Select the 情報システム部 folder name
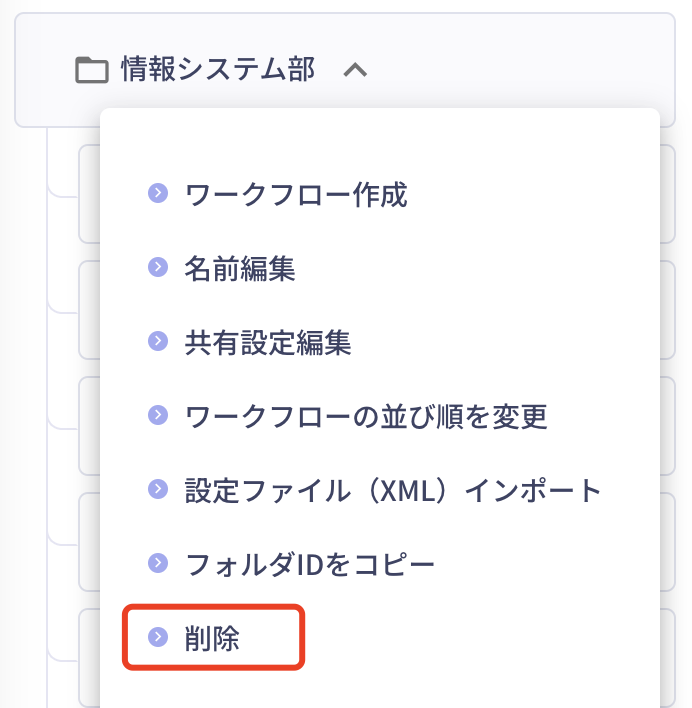Viewport: 692px width, 708px height. point(218,70)
